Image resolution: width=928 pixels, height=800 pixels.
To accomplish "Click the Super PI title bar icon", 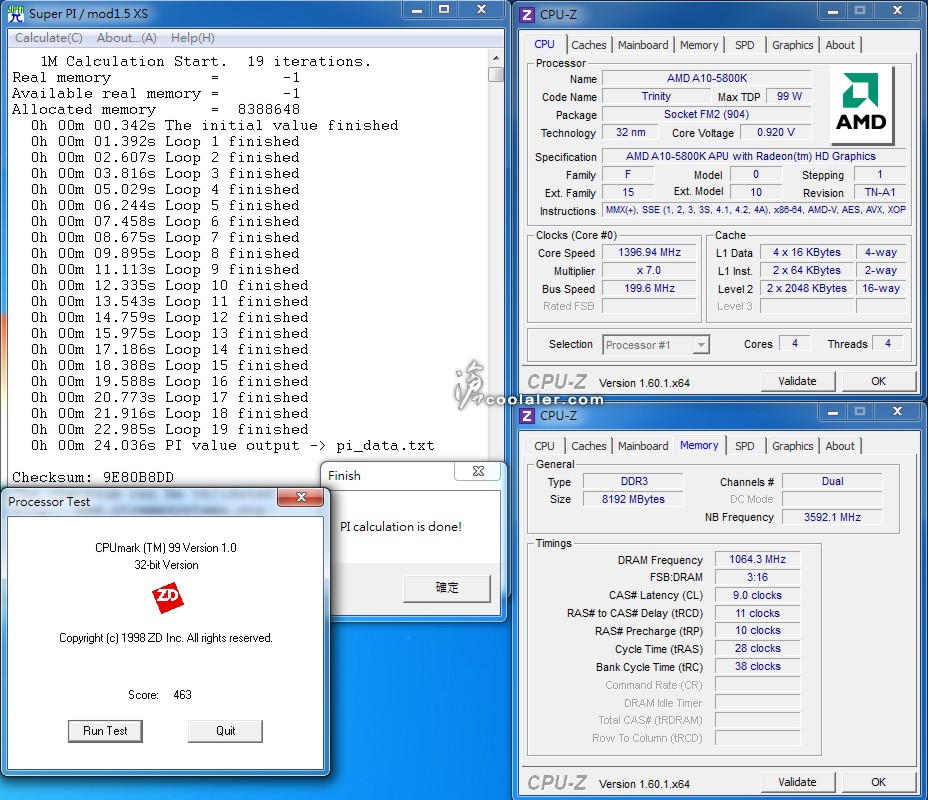I will click(x=14, y=12).
